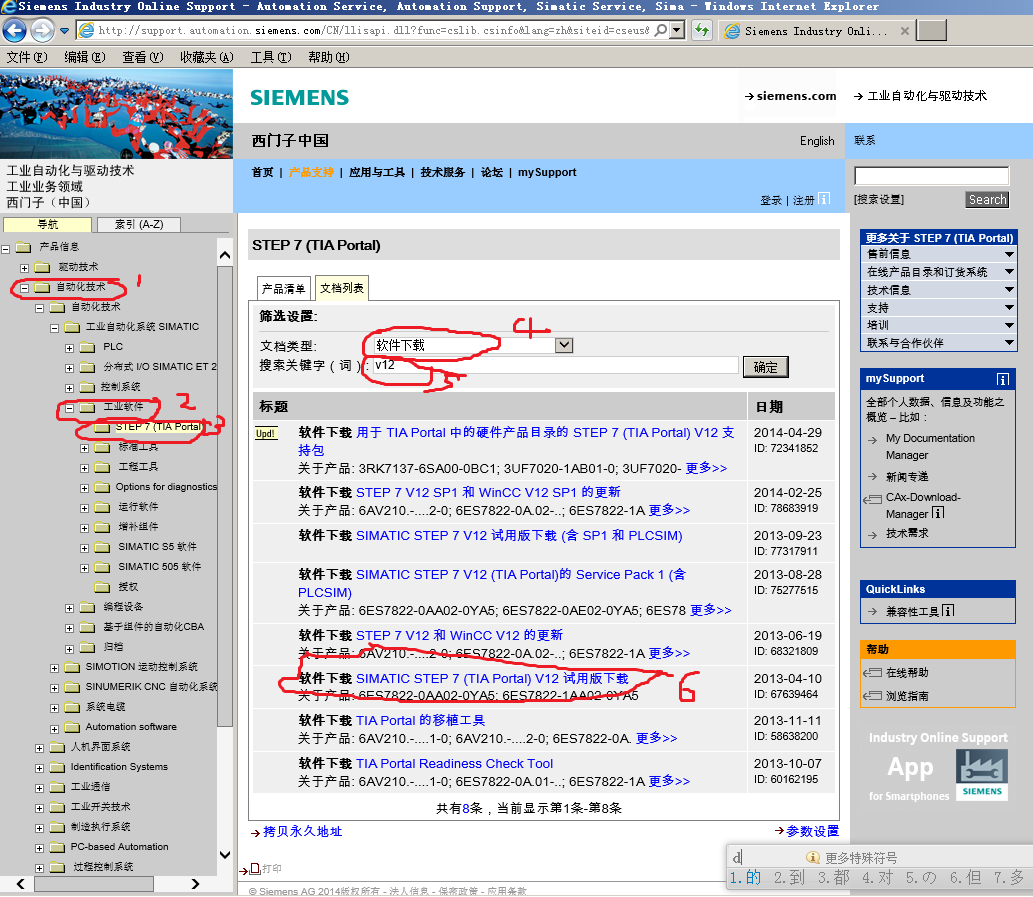1033x897 pixels.
Task: Expand the PLC tree node
Action: click(x=69, y=348)
